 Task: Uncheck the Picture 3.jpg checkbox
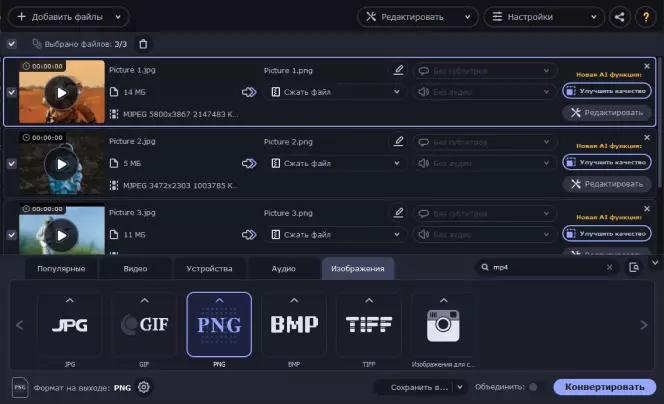click(11, 235)
